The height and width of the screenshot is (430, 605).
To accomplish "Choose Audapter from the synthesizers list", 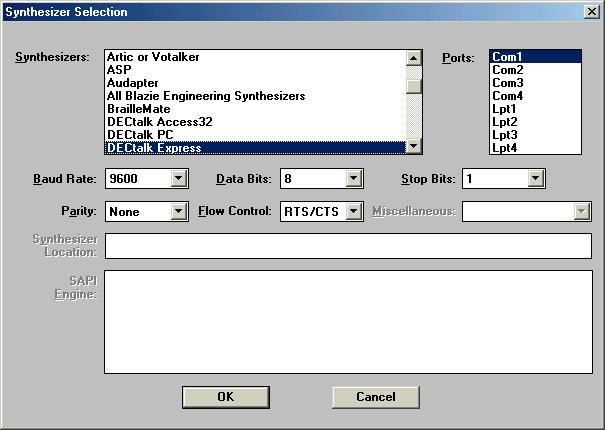I will (255, 83).
